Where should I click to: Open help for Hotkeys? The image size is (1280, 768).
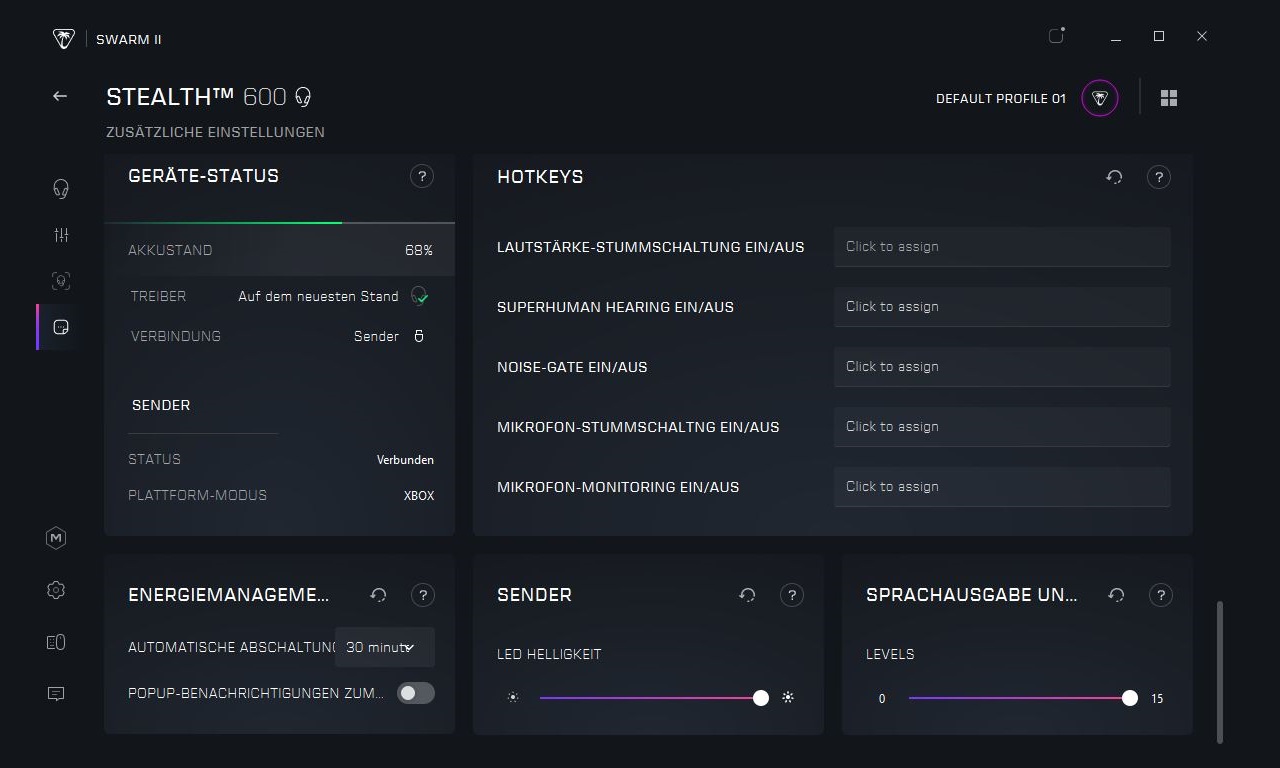(1159, 177)
